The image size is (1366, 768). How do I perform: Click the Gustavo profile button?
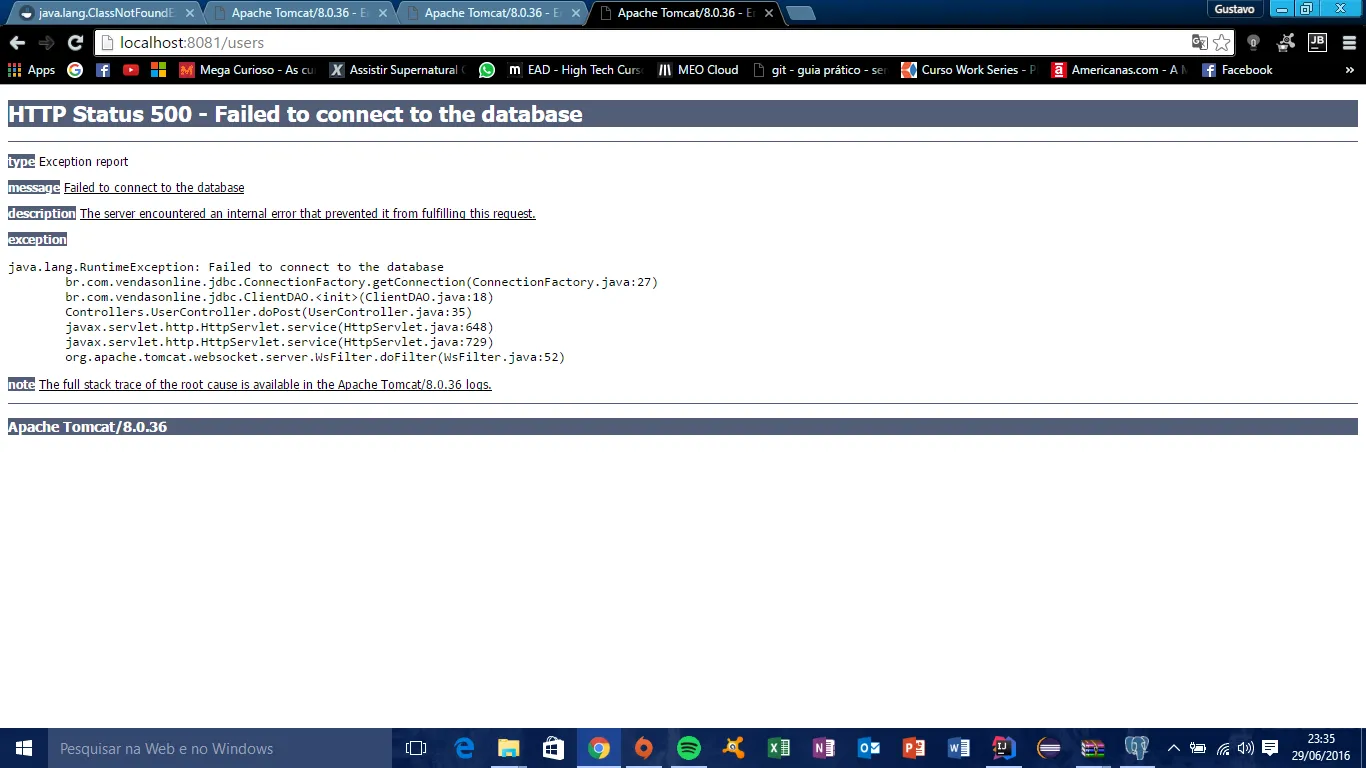1234,9
